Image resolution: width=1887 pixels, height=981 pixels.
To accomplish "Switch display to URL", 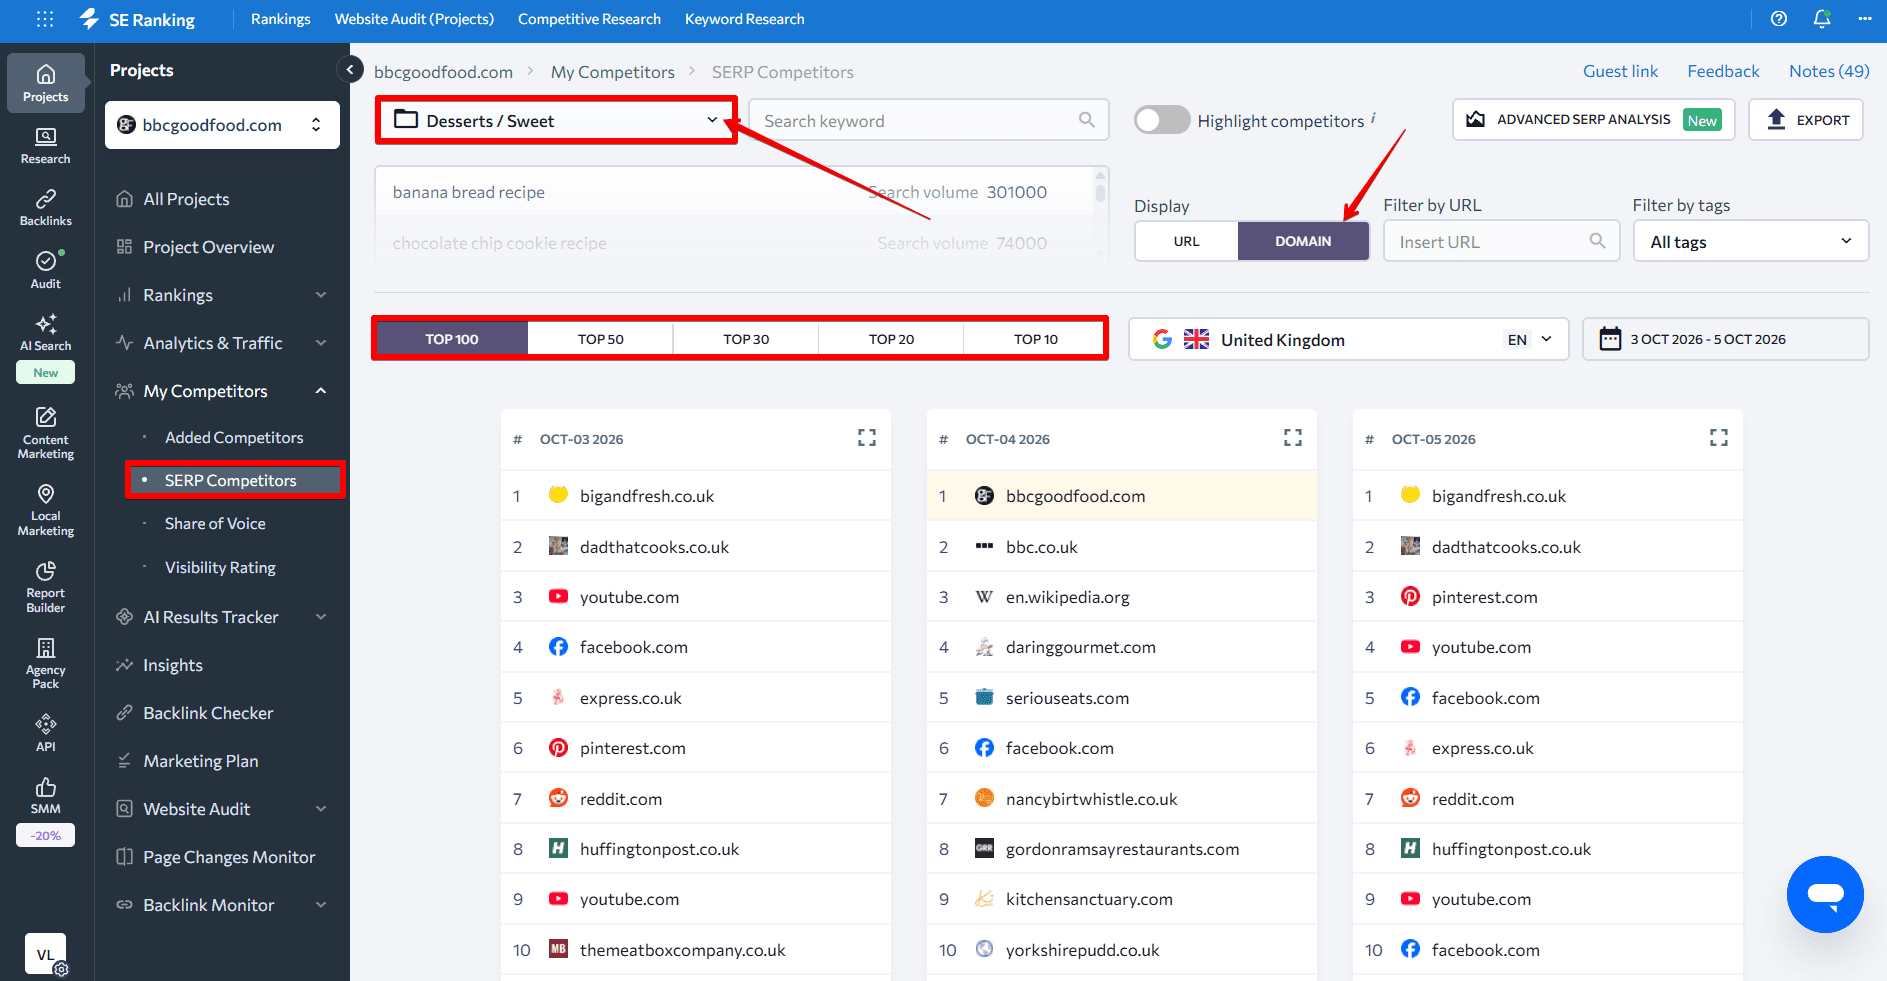I will pyautogui.click(x=1186, y=241).
